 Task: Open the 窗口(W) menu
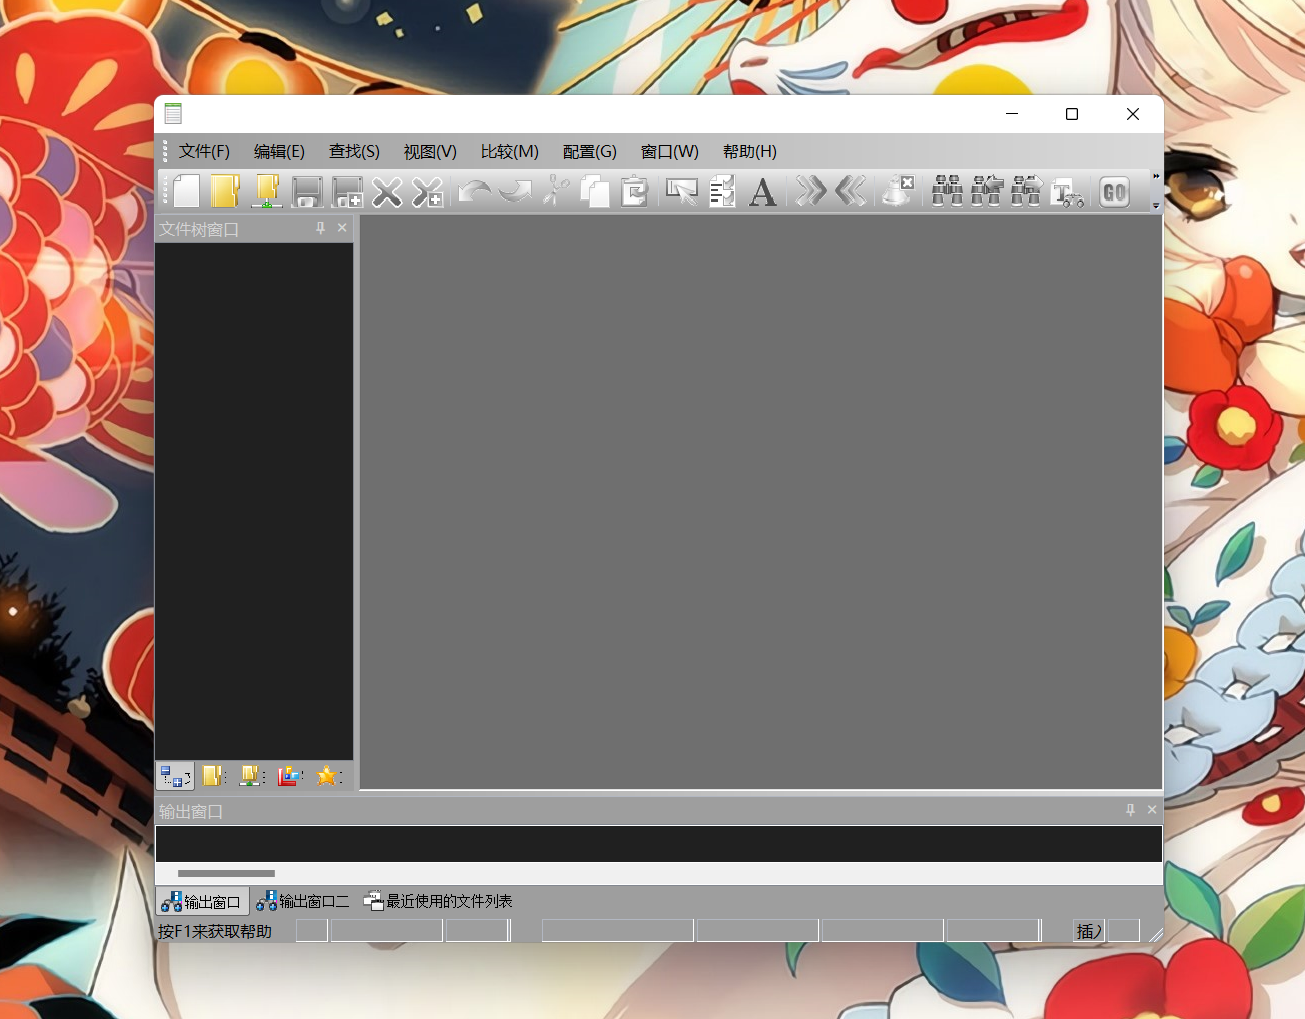[669, 152]
